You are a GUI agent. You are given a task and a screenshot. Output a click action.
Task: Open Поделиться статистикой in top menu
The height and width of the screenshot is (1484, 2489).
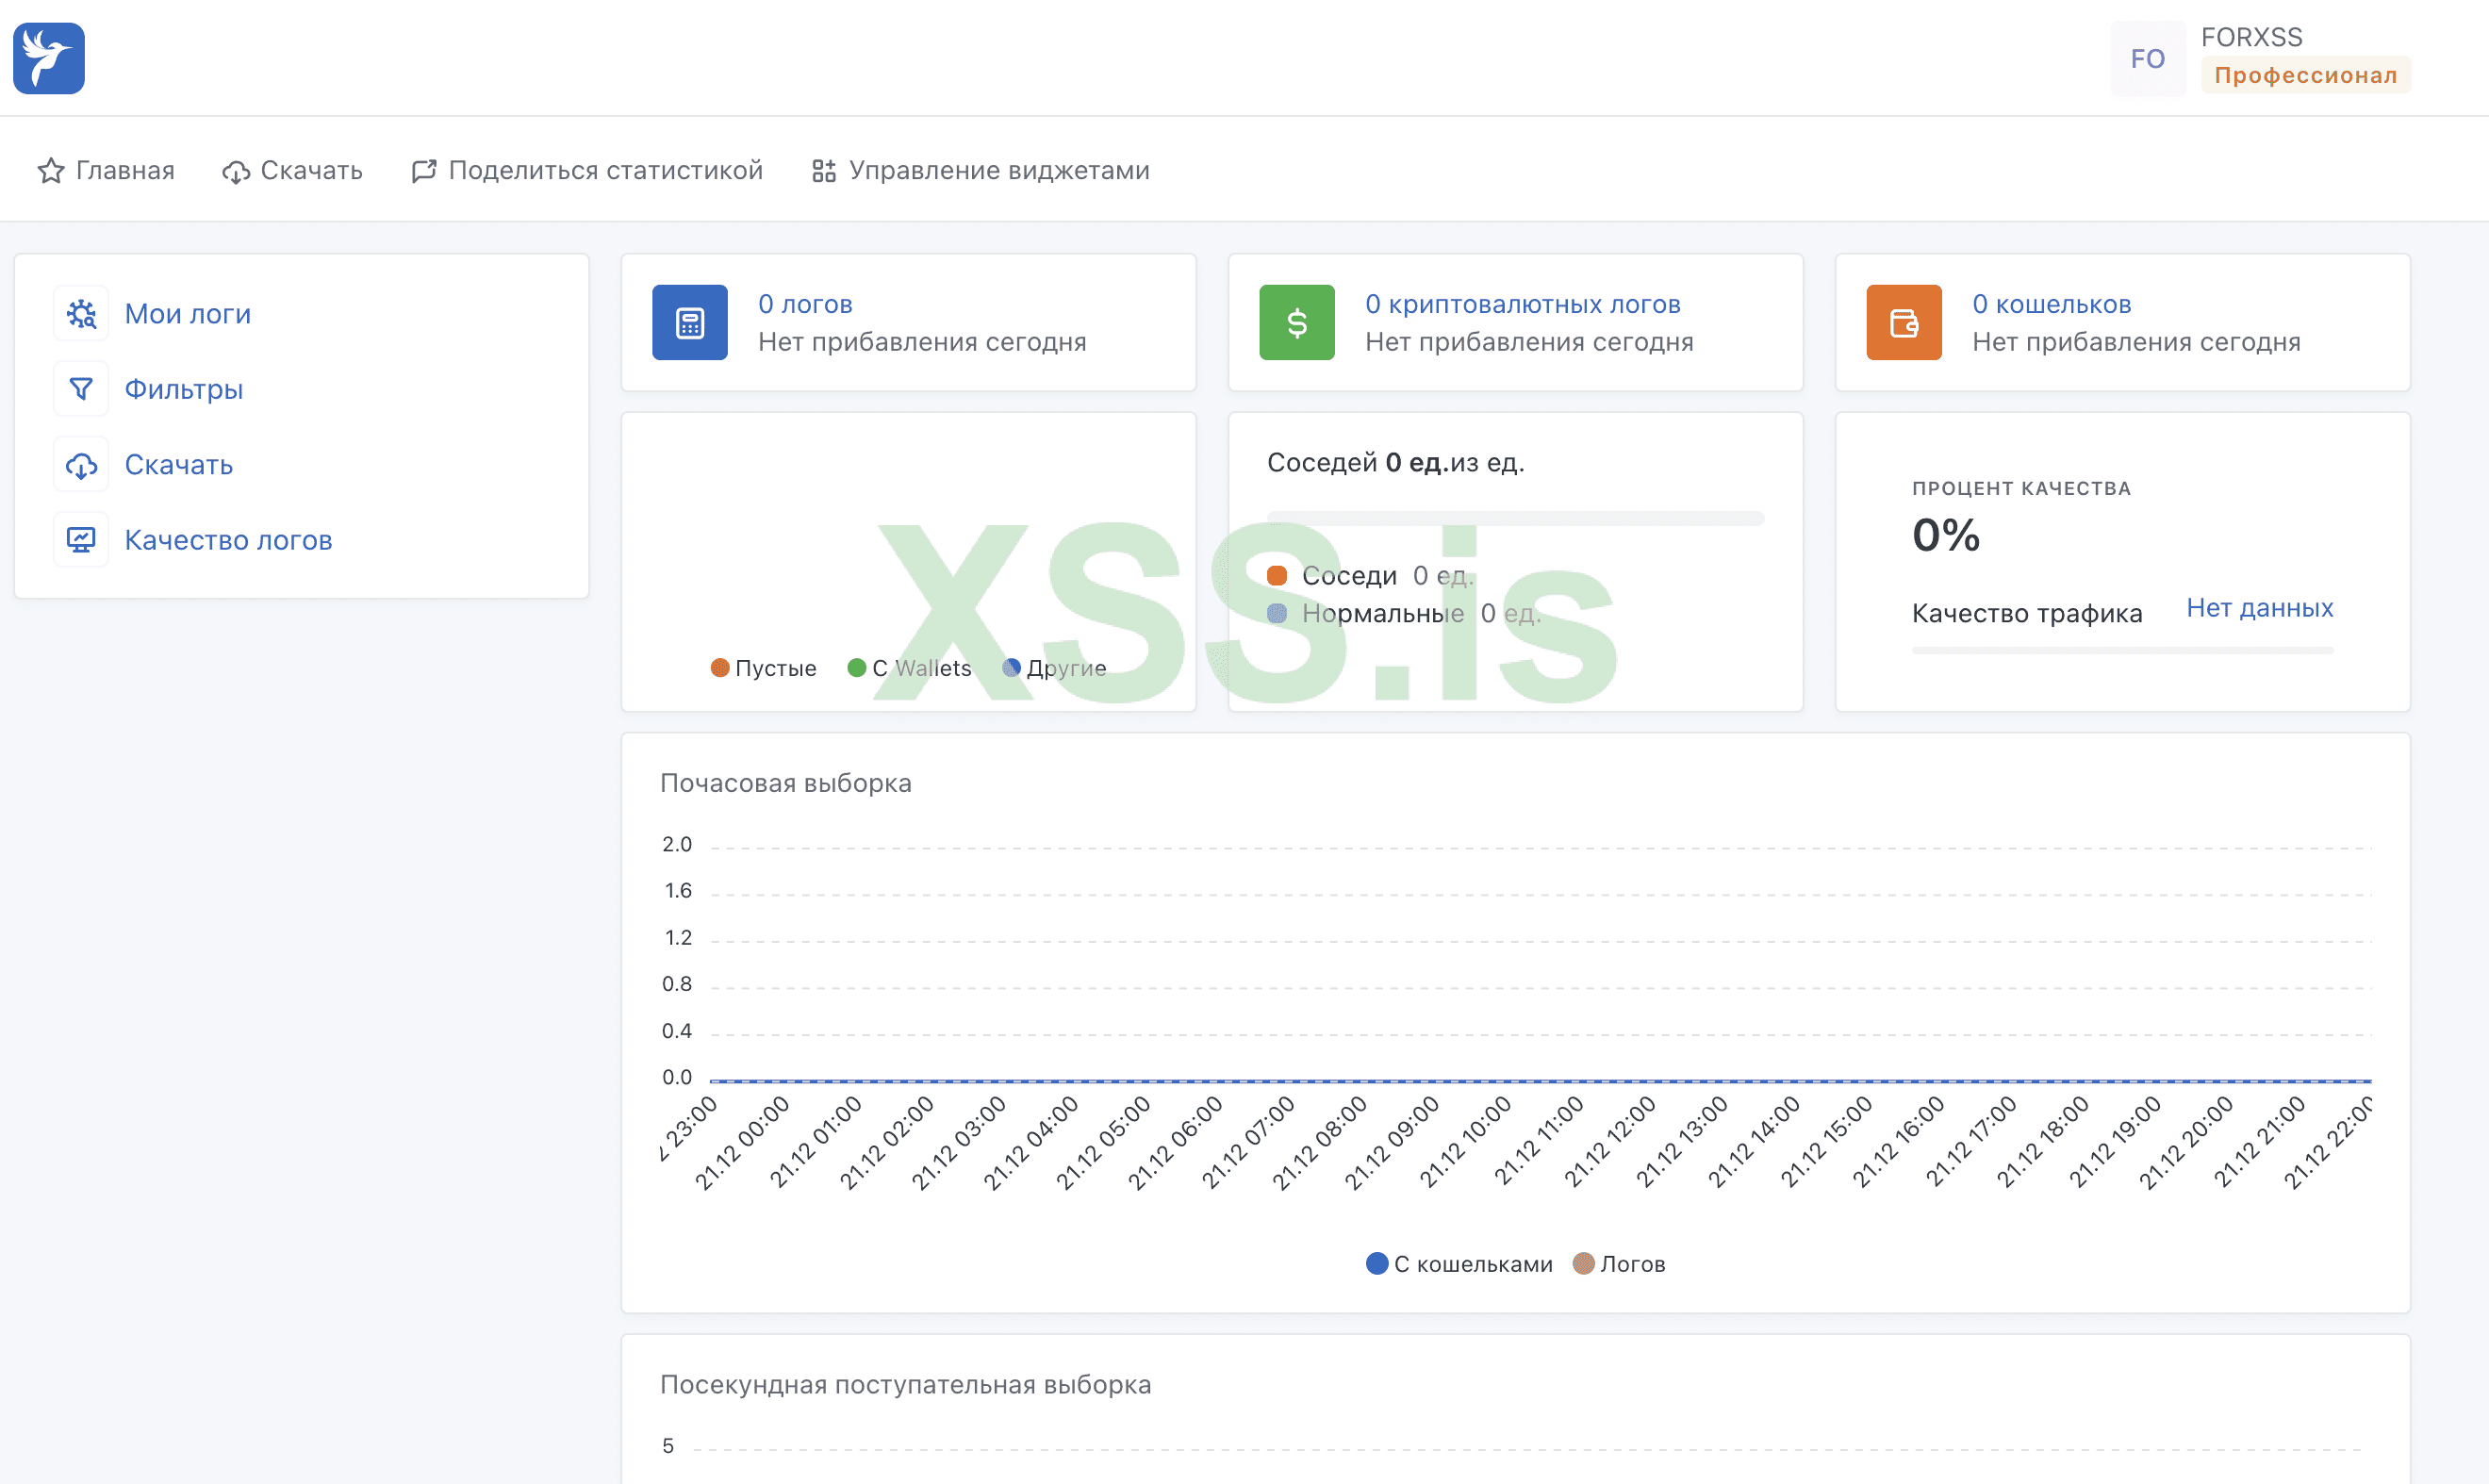point(587,171)
